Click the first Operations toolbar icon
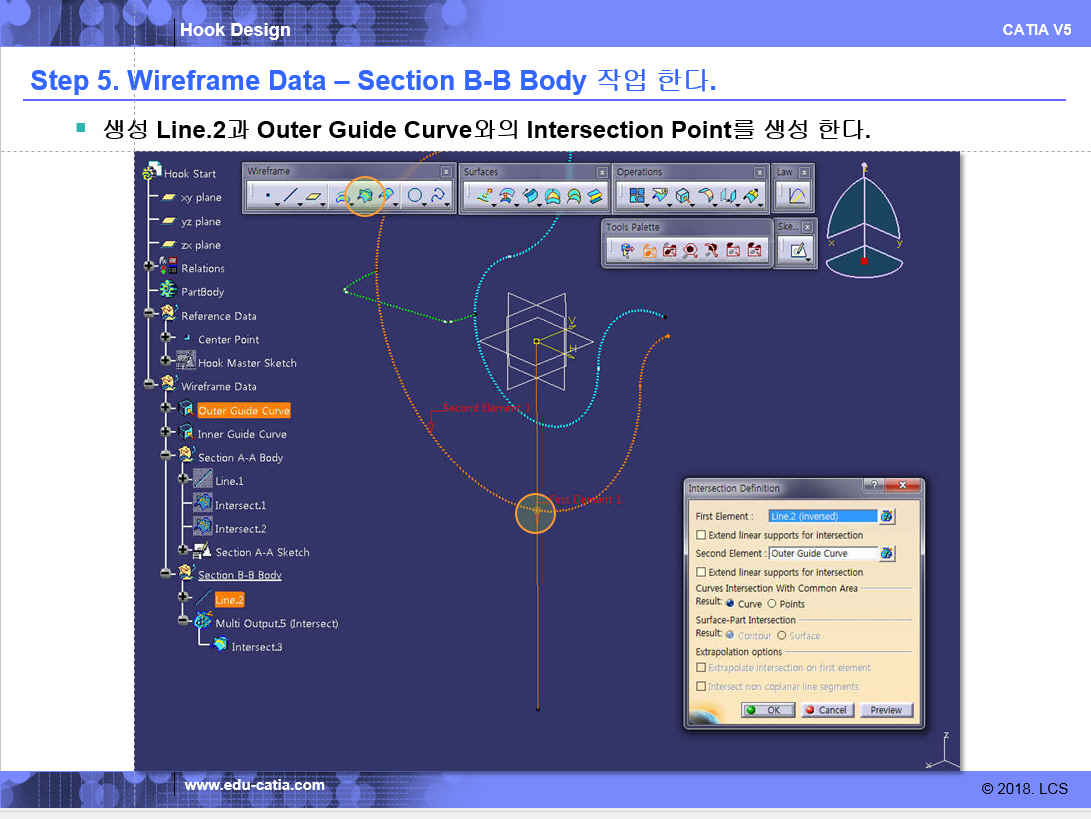 636,196
